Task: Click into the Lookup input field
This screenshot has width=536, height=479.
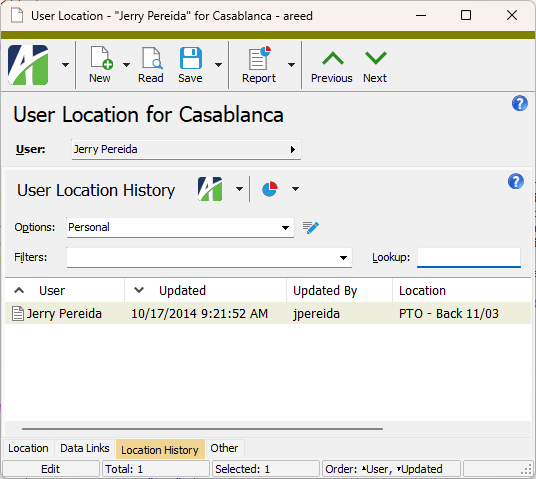Action: tap(469, 257)
